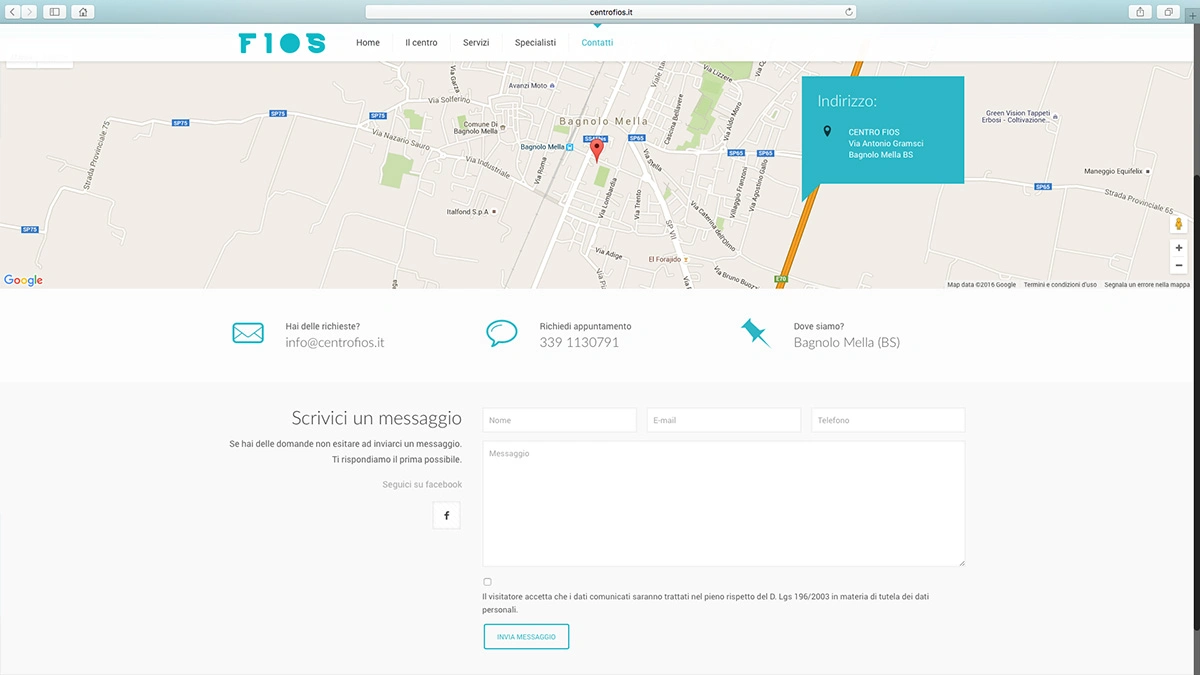
Task: Open the Safari home page button
Action: click(x=83, y=12)
